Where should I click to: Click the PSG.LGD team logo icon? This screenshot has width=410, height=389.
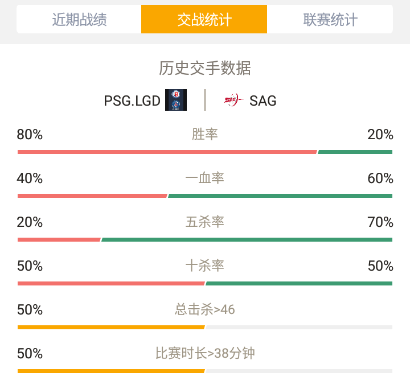[x=176, y=100]
